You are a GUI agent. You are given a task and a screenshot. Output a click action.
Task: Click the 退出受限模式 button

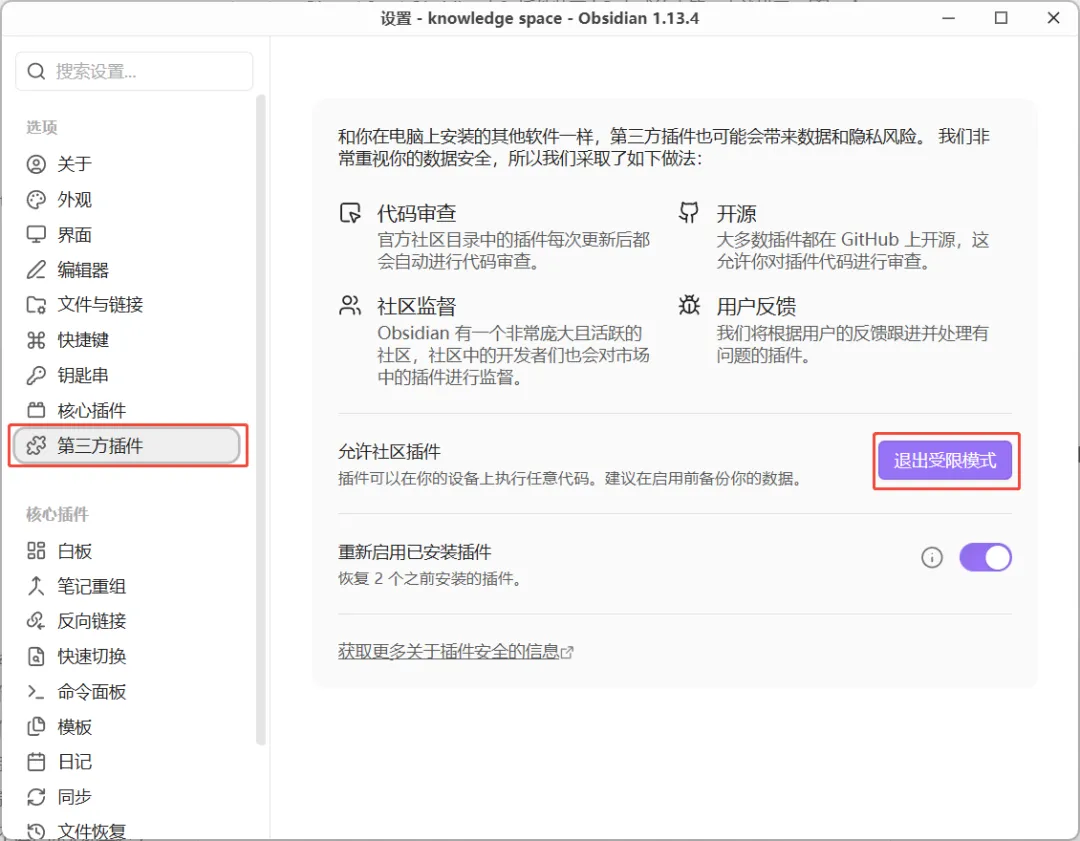coord(945,460)
